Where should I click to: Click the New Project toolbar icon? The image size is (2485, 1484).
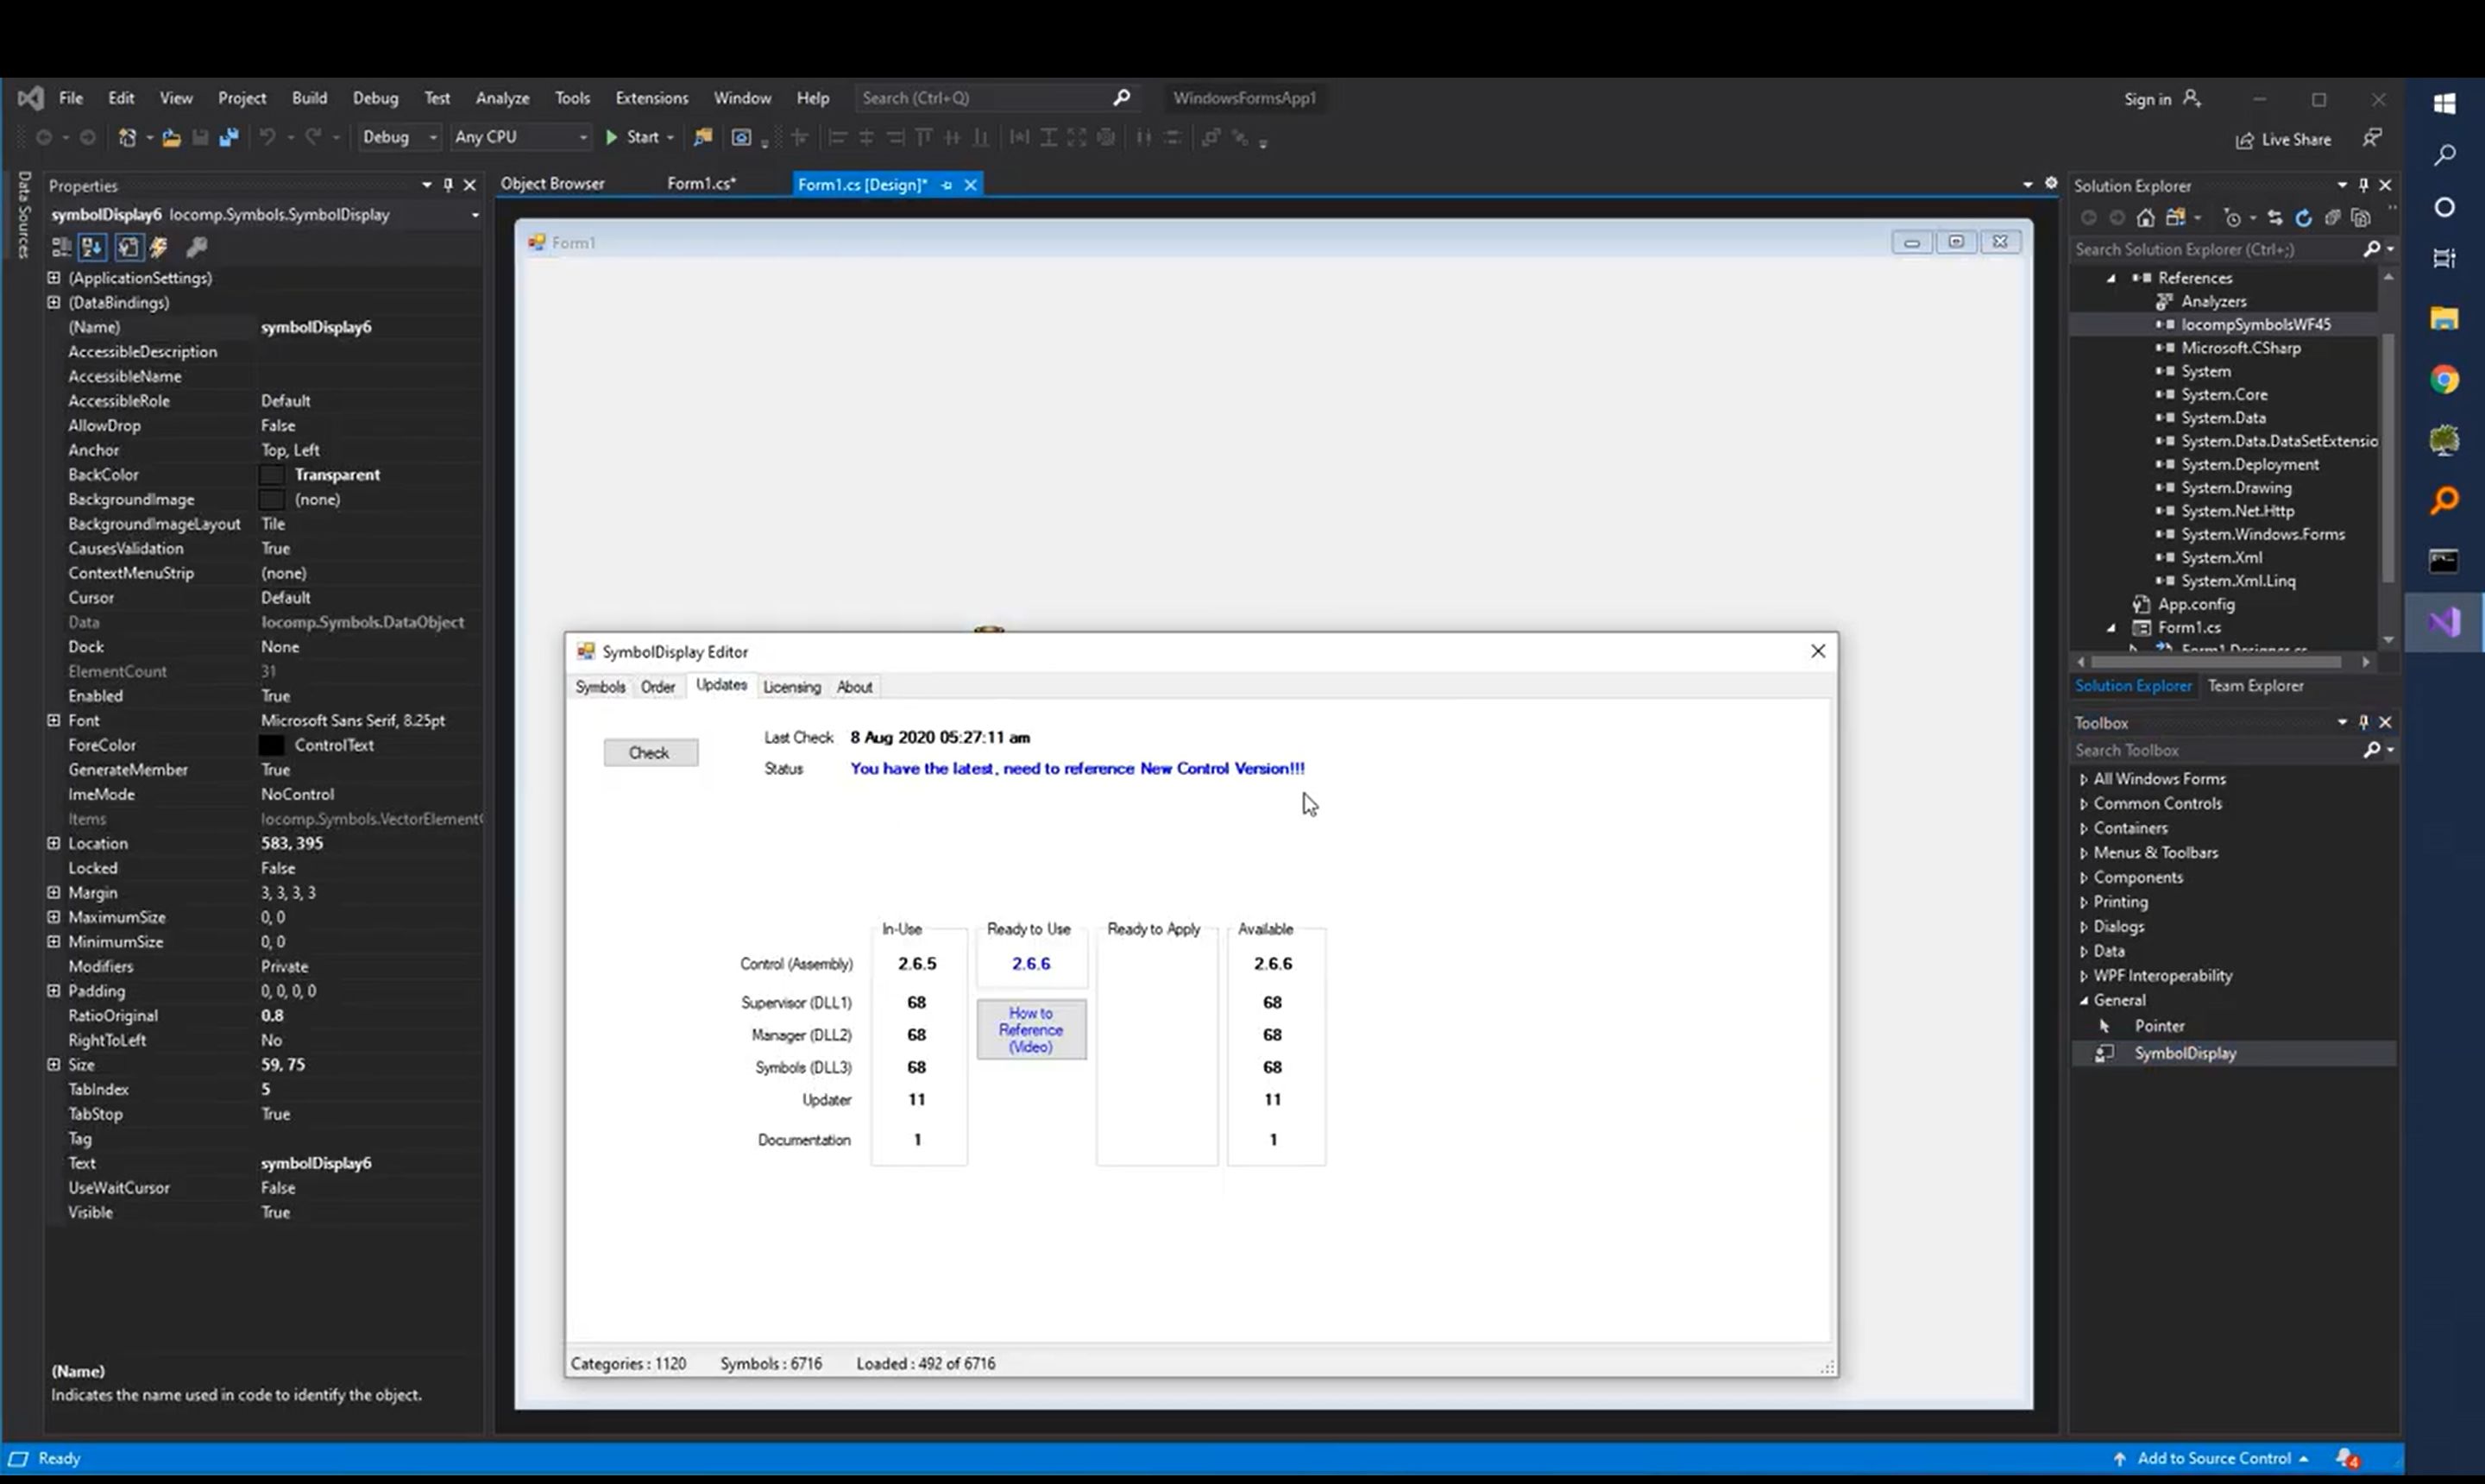tap(127, 138)
